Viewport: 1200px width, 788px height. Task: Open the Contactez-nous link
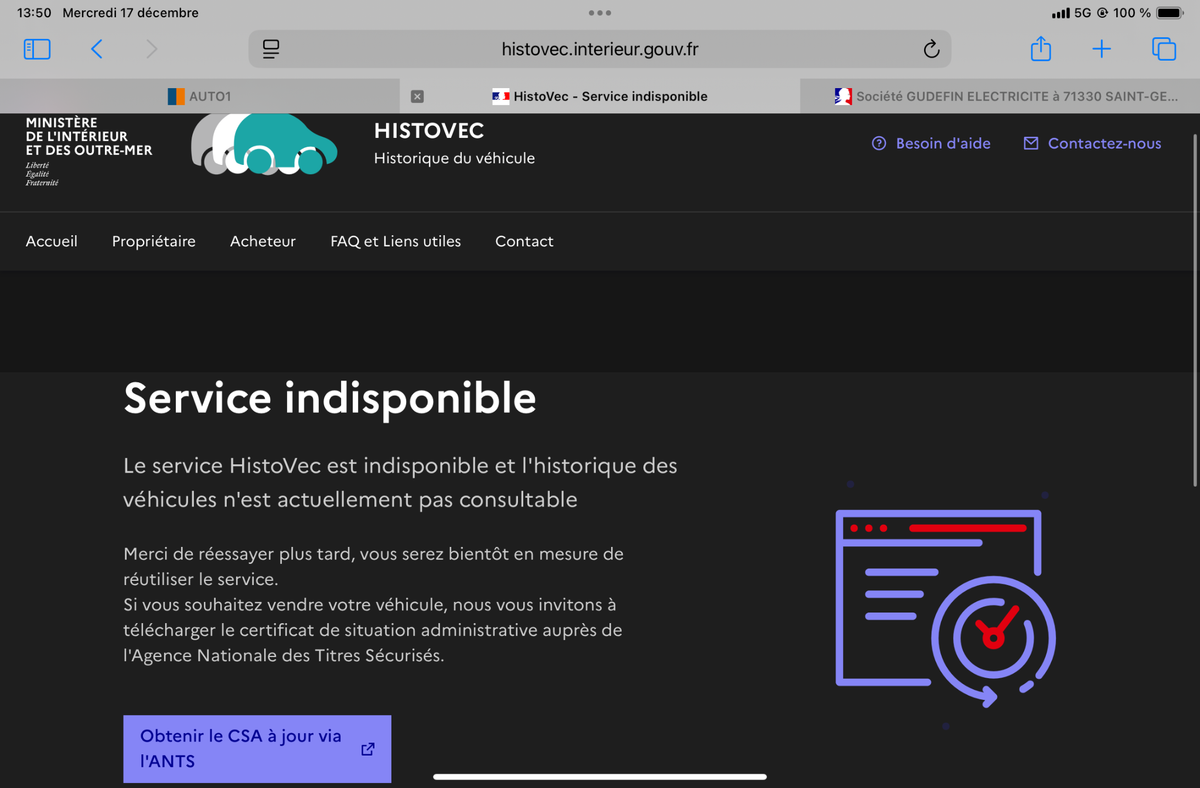tap(1092, 144)
